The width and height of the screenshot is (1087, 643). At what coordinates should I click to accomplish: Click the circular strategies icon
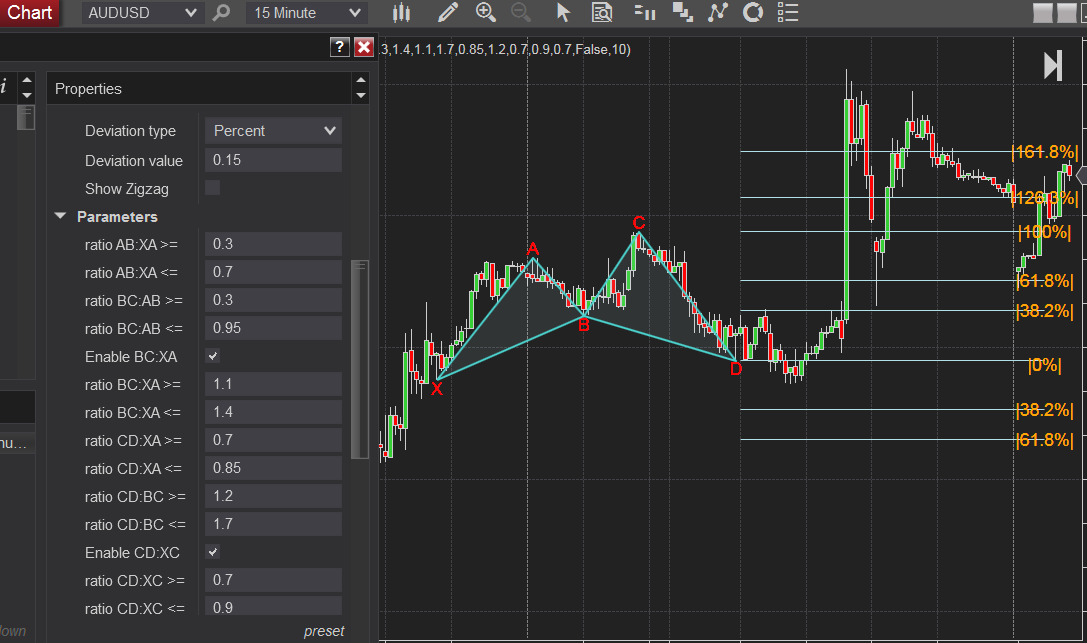(753, 12)
